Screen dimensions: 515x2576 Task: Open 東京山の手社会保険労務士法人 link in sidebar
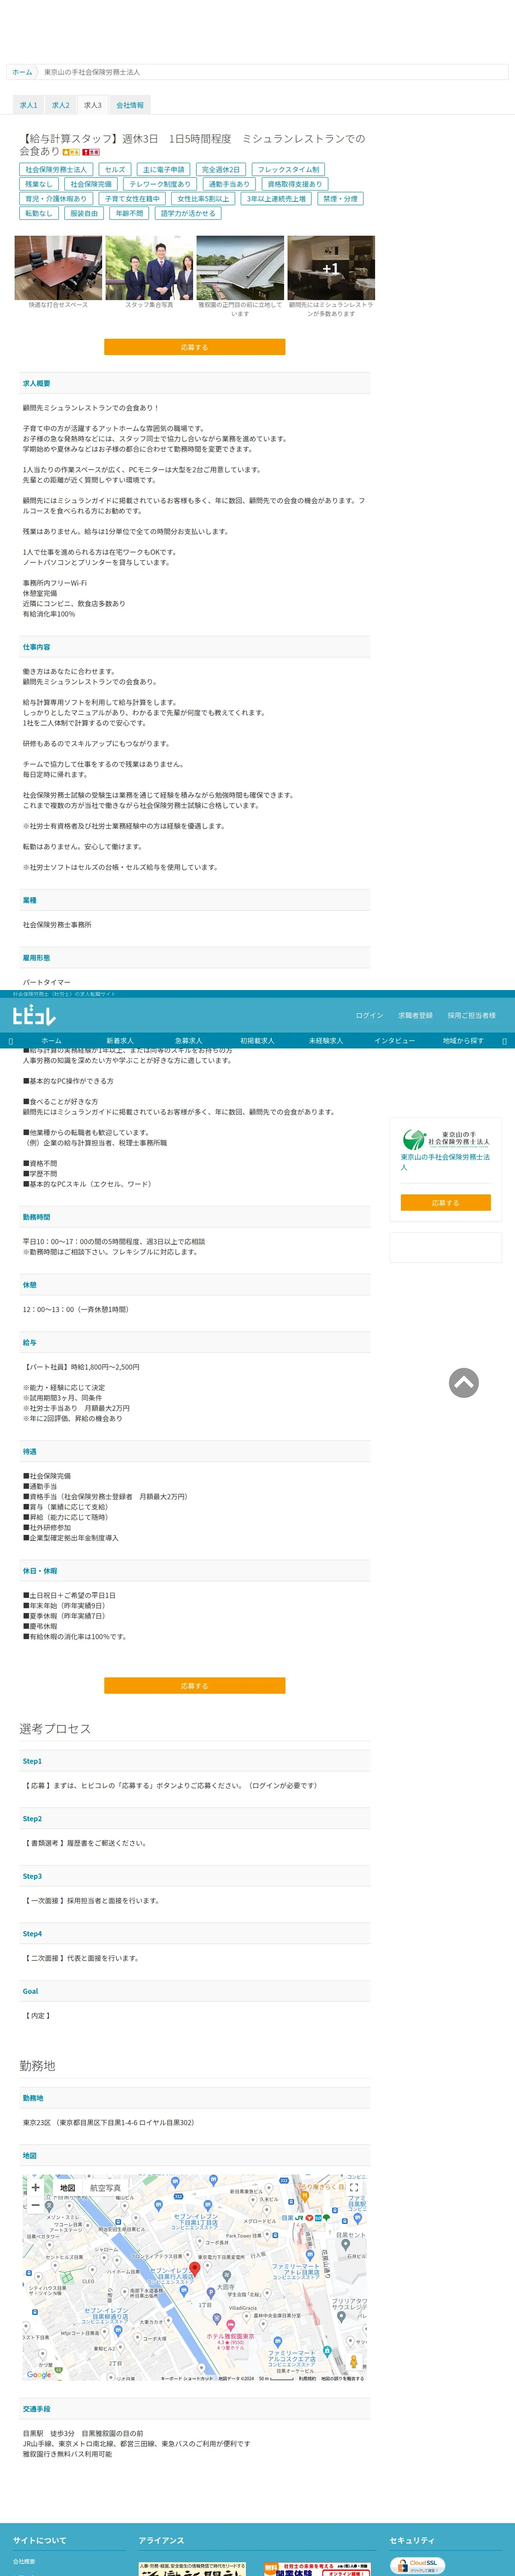(x=445, y=1162)
